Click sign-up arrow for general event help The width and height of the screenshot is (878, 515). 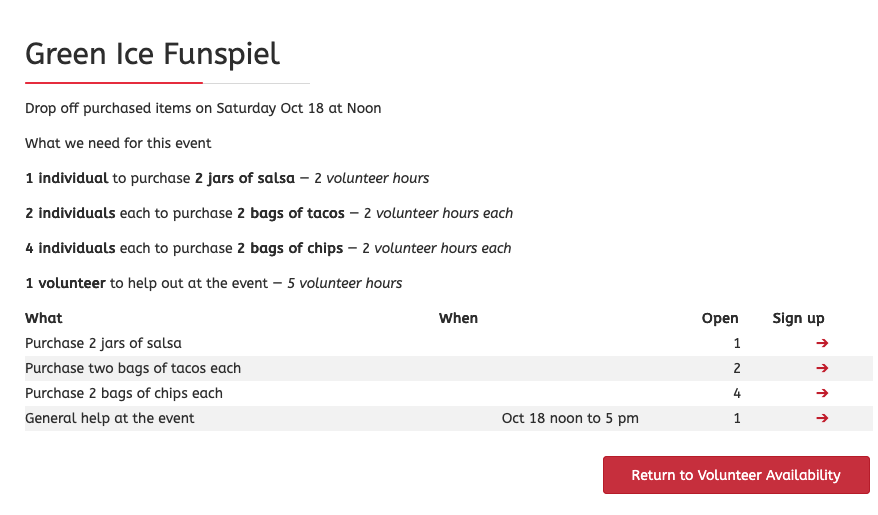click(822, 418)
